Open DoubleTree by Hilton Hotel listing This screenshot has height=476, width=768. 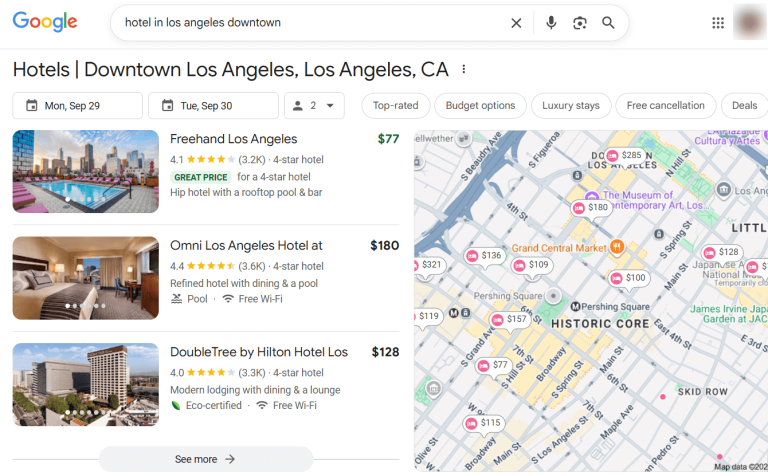[259, 352]
